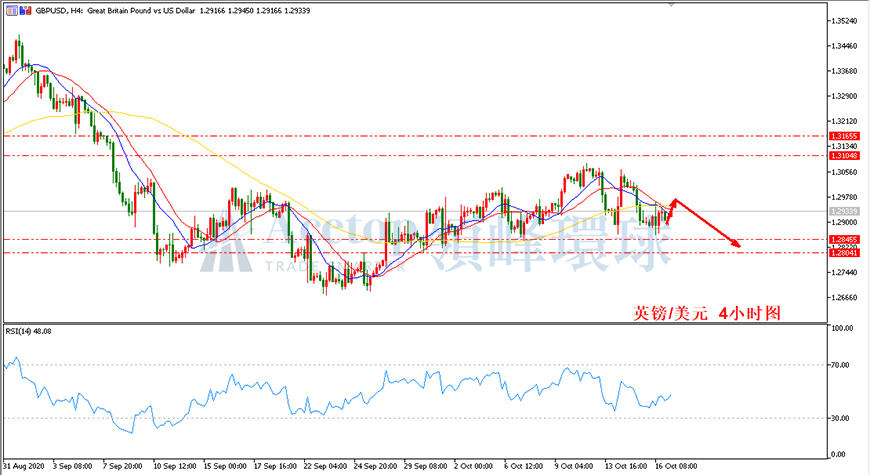Click the 30.00 RSI level label

coord(840,418)
